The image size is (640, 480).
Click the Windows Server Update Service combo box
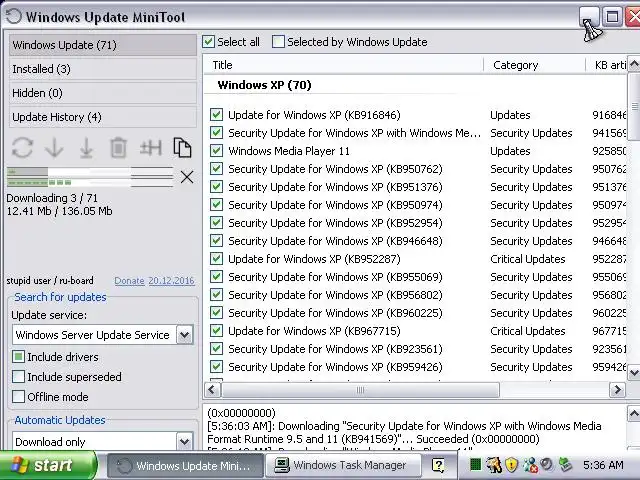pyautogui.click(x=103, y=335)
